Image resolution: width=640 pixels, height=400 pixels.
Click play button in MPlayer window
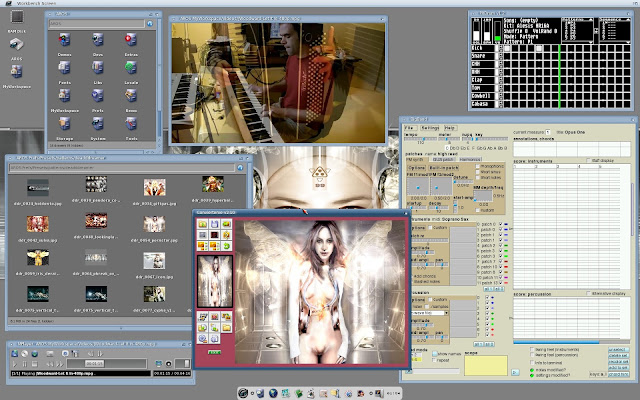(x=15, y=364)
